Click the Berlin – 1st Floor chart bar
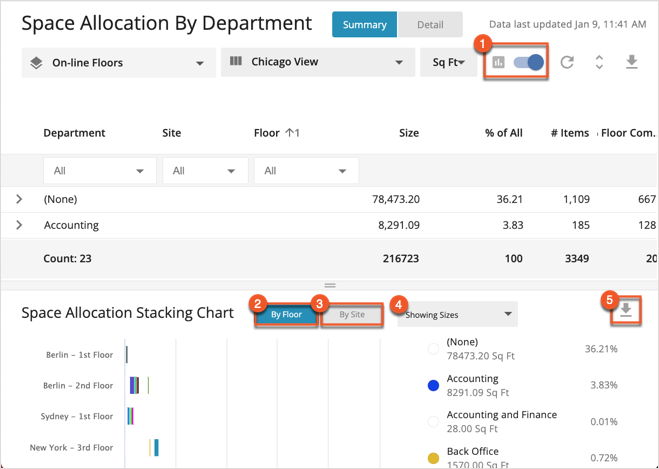The image size is (659, 469). (x=127, y=355)
